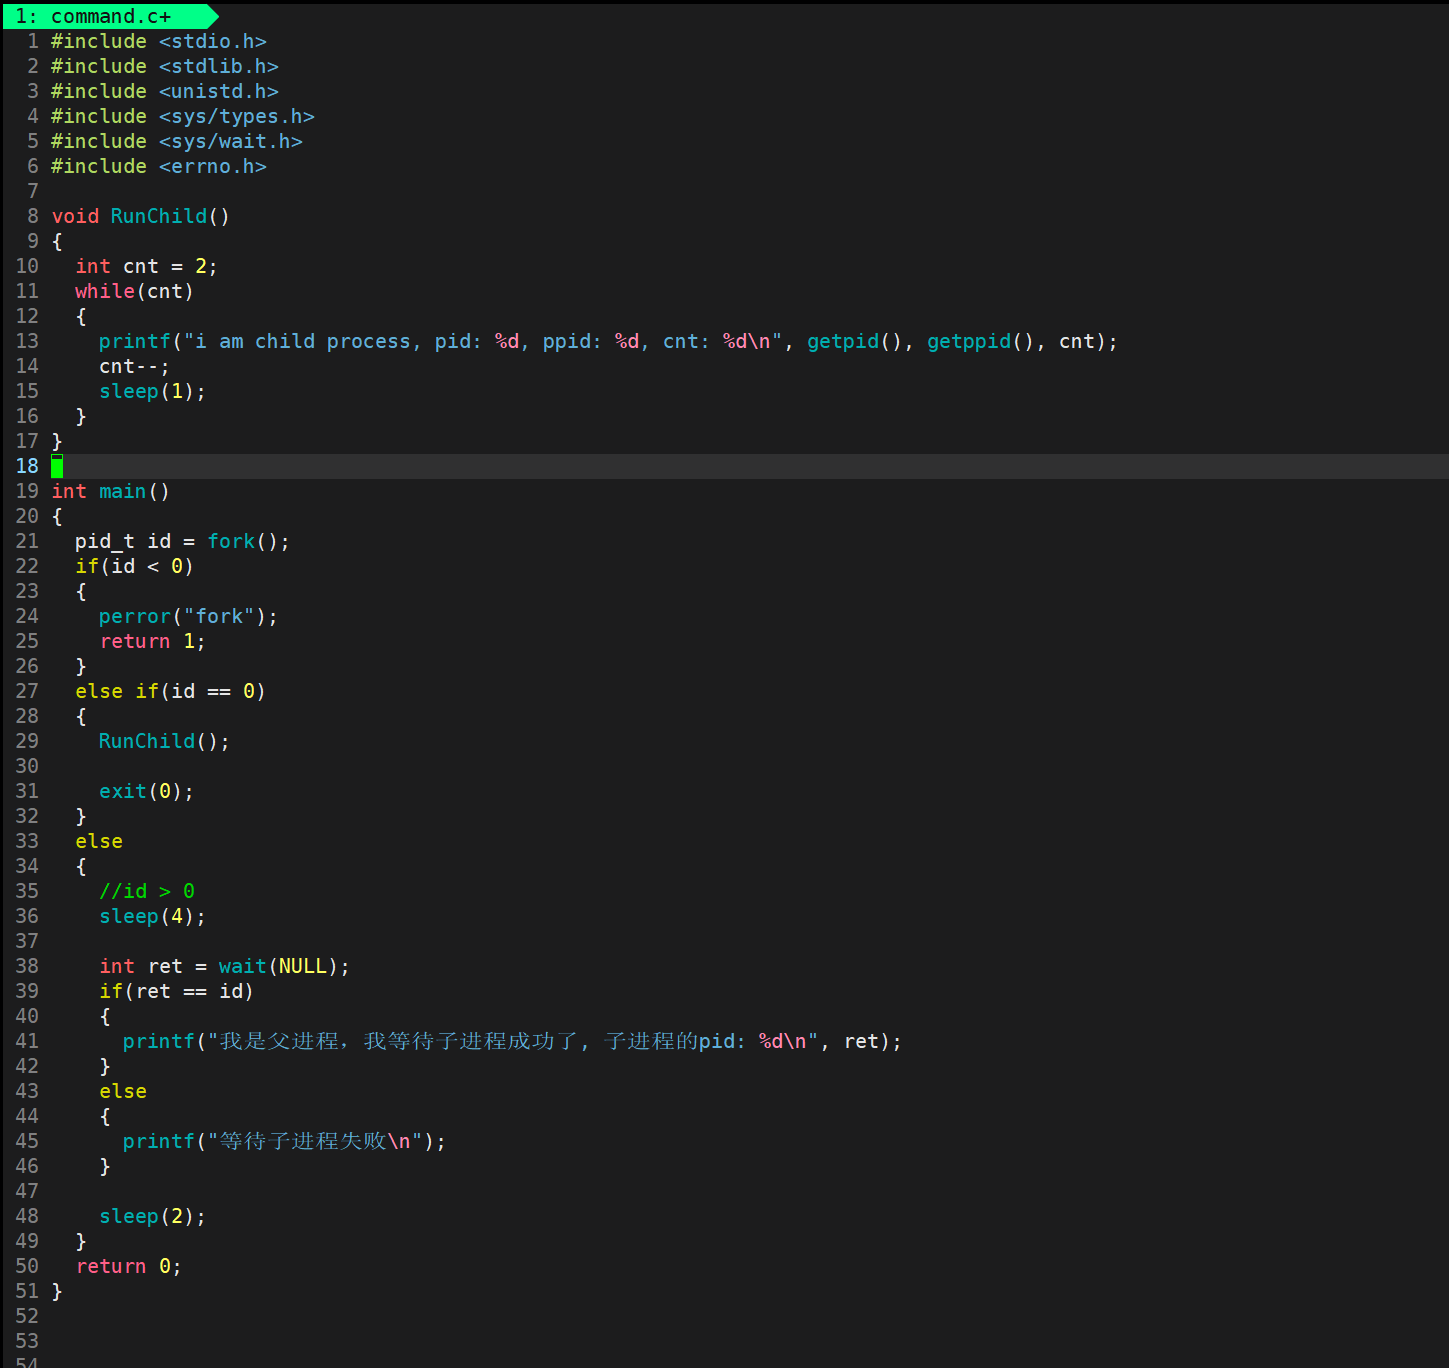Click the green cursor block on line 18
This screenshot has width=1449, height=1368.
(x=57, y=466)
